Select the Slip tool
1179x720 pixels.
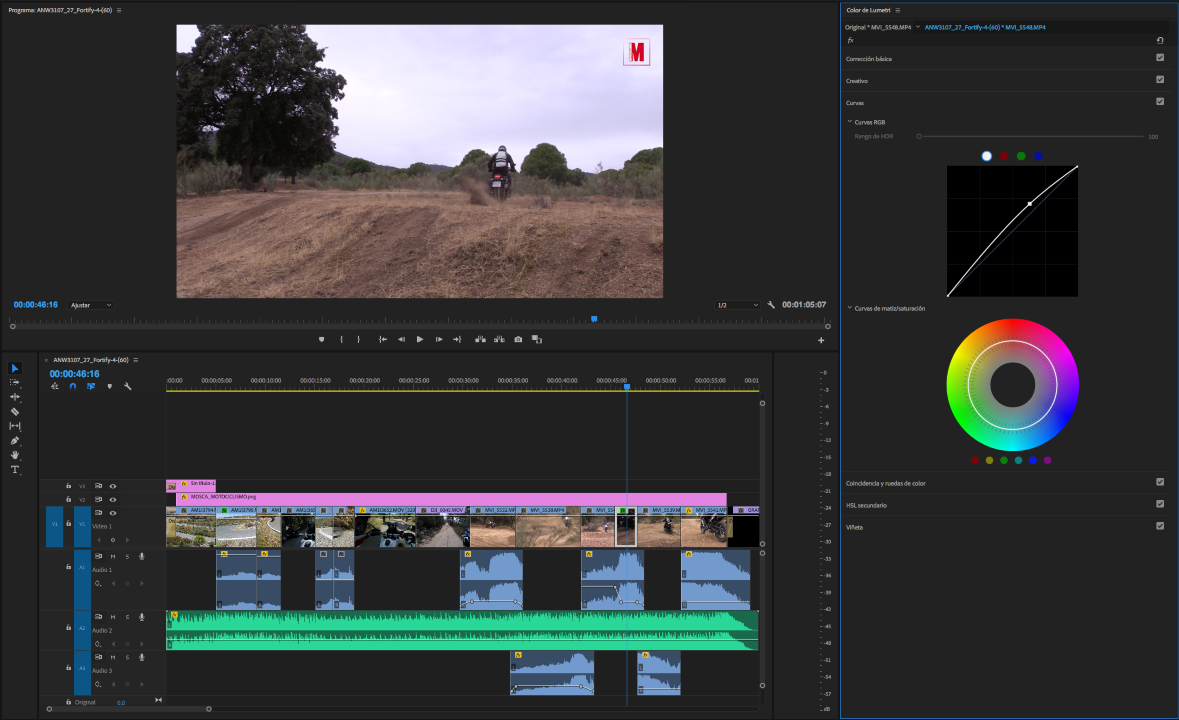click(x=14, y=426)
